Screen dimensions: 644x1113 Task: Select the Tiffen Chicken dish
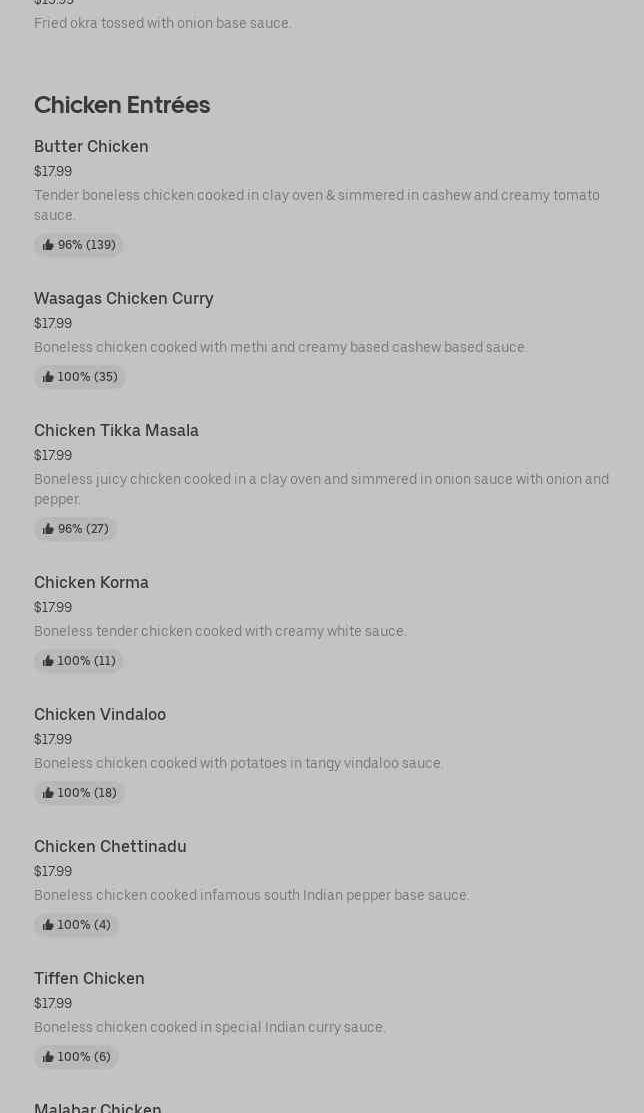89,979
